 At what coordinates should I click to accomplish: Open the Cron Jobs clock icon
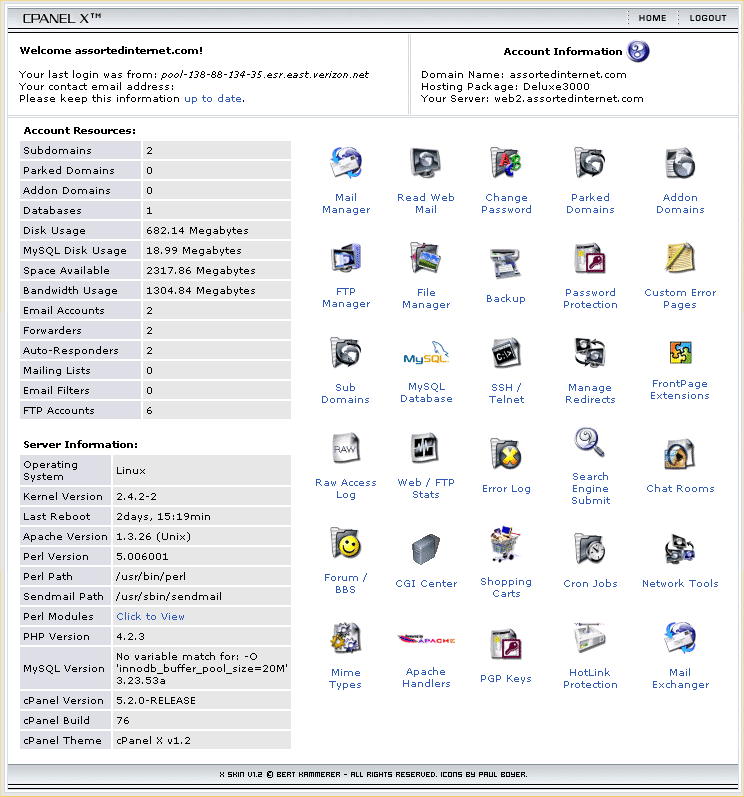[x=590, y=549]
